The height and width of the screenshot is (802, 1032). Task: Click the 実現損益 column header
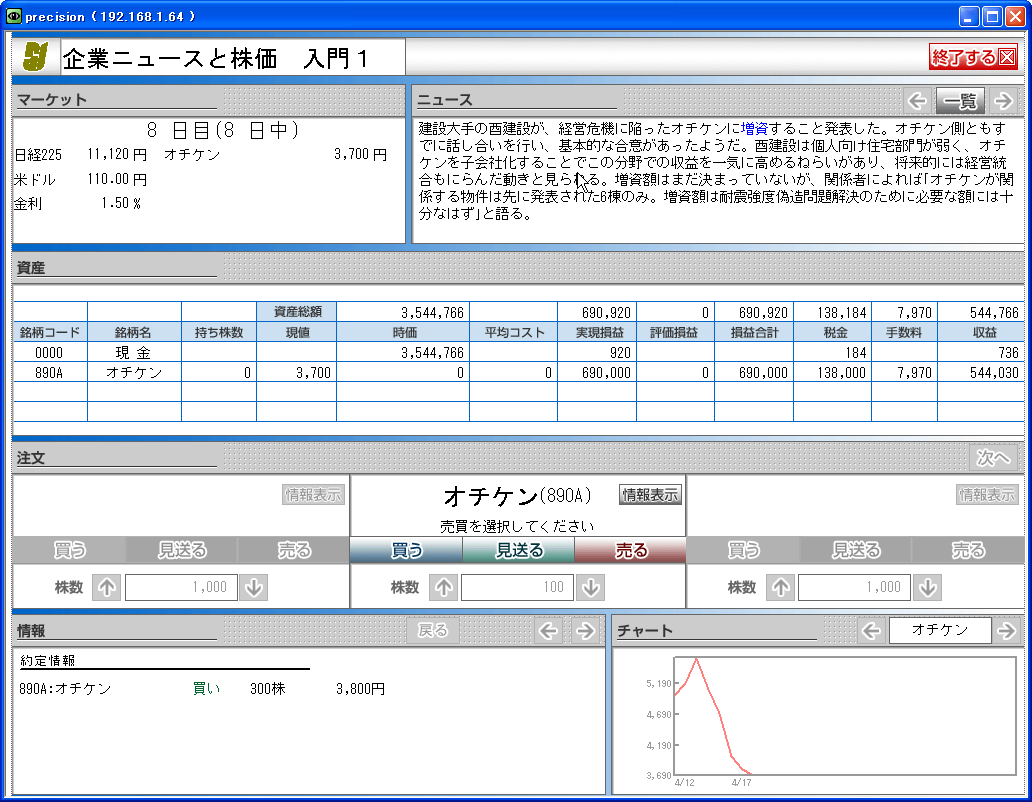(x=597, y=332)
